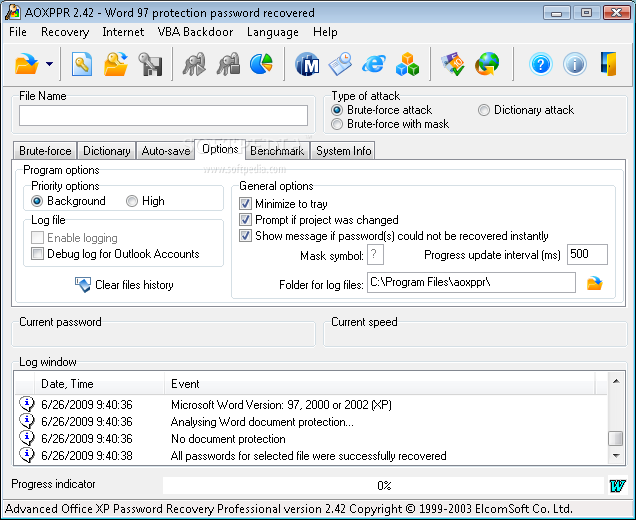Click the blue pie chart benchmark icon
The height and width of the screenshot is (520, 636).
pos(261,64)
